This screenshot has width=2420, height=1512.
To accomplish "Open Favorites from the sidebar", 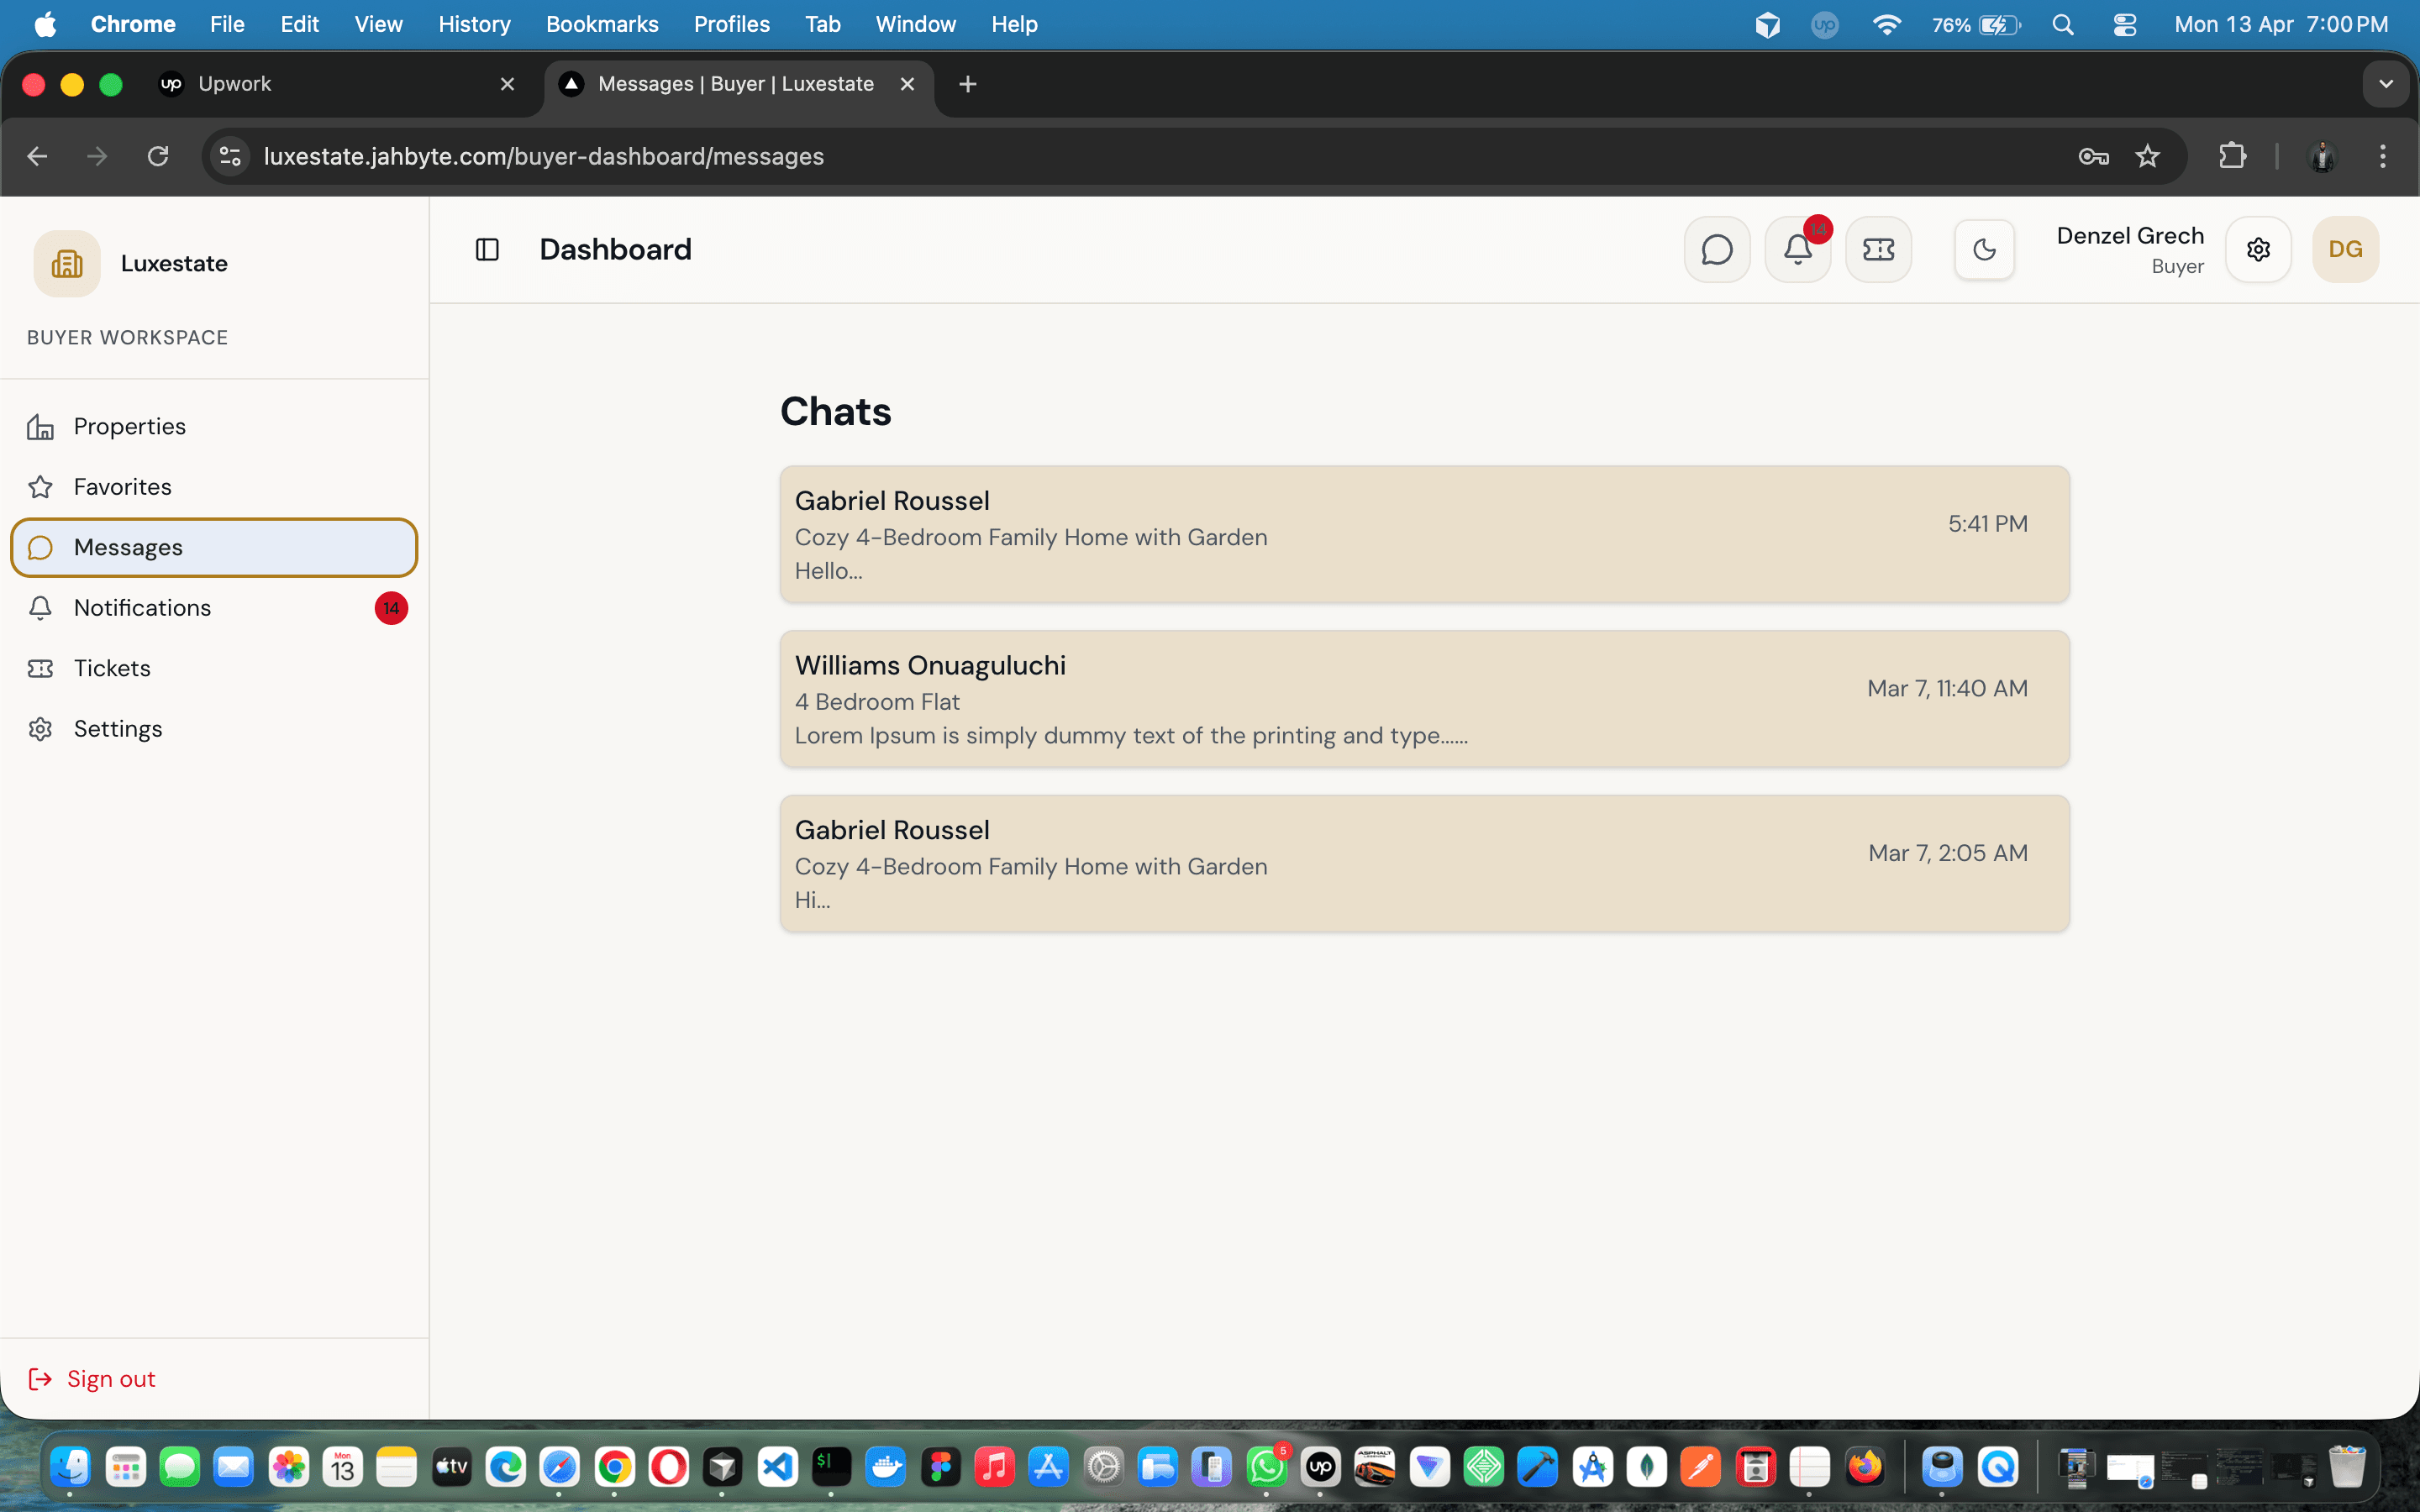I will pyautogui.click(x=122, y=487).
